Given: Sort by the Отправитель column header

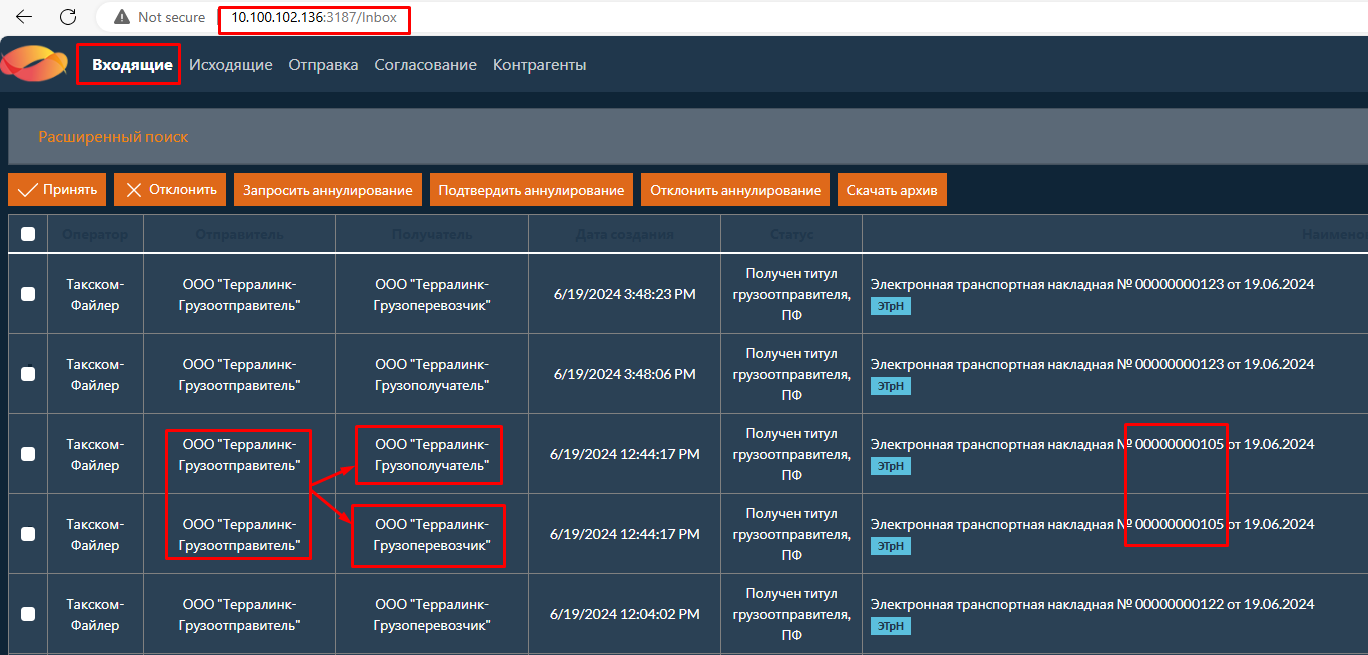Looking at the screenshot, I should tap(240, 234).
